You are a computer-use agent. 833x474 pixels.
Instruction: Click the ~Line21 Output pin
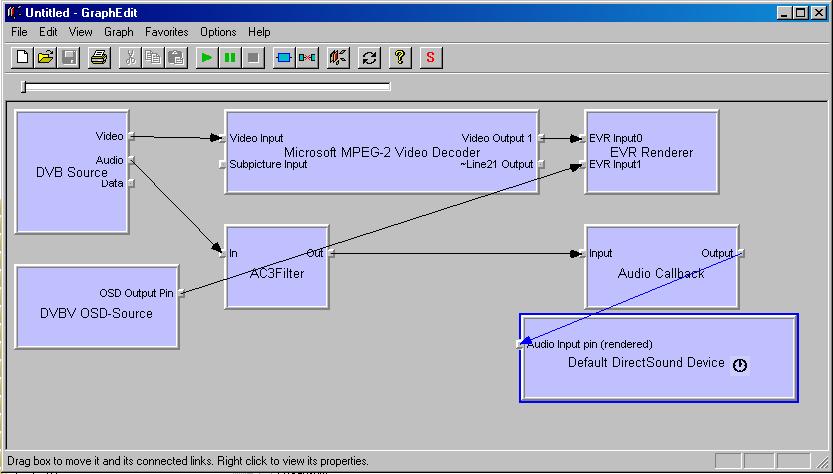coord(541,165)
